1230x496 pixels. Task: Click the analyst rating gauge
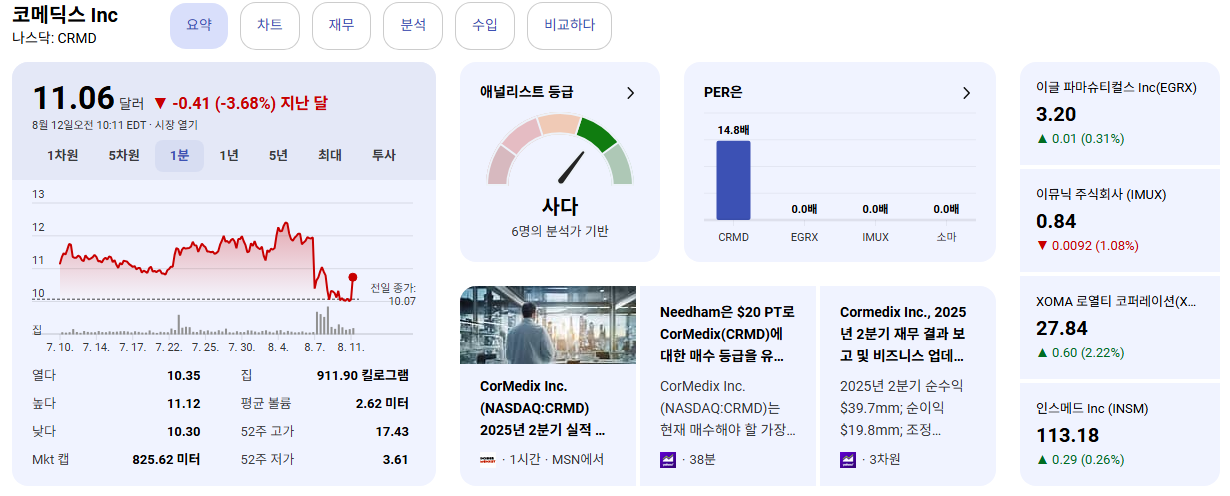pyautogui.click(x=560, y=149)
